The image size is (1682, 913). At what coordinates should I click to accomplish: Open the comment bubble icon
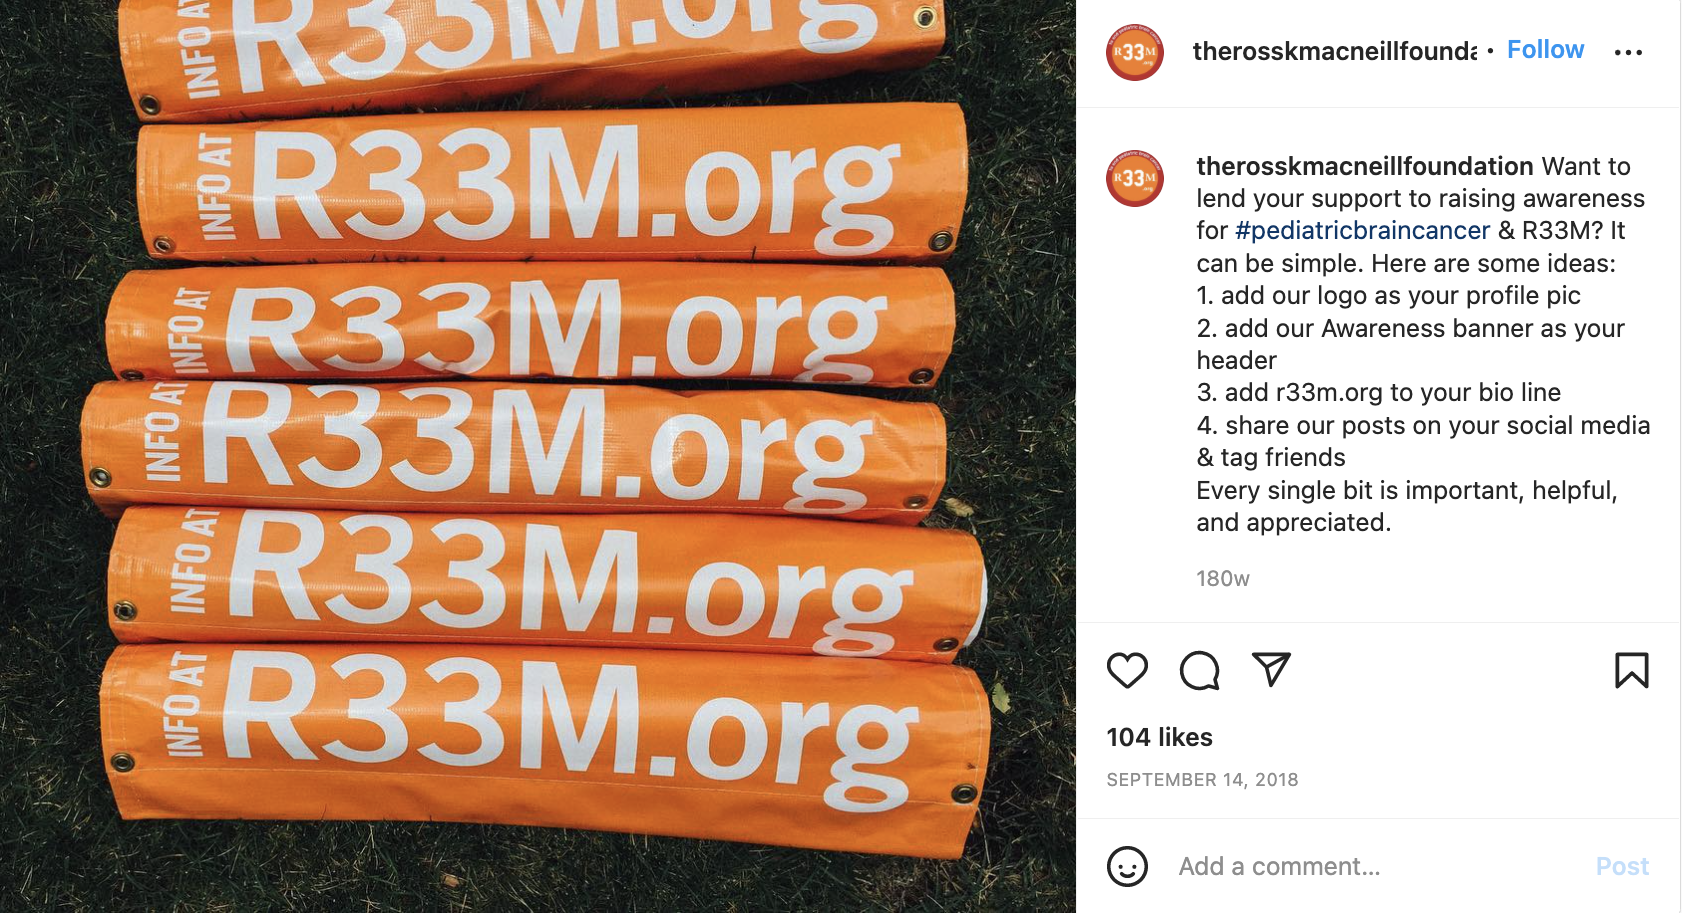coord(1199,670)
